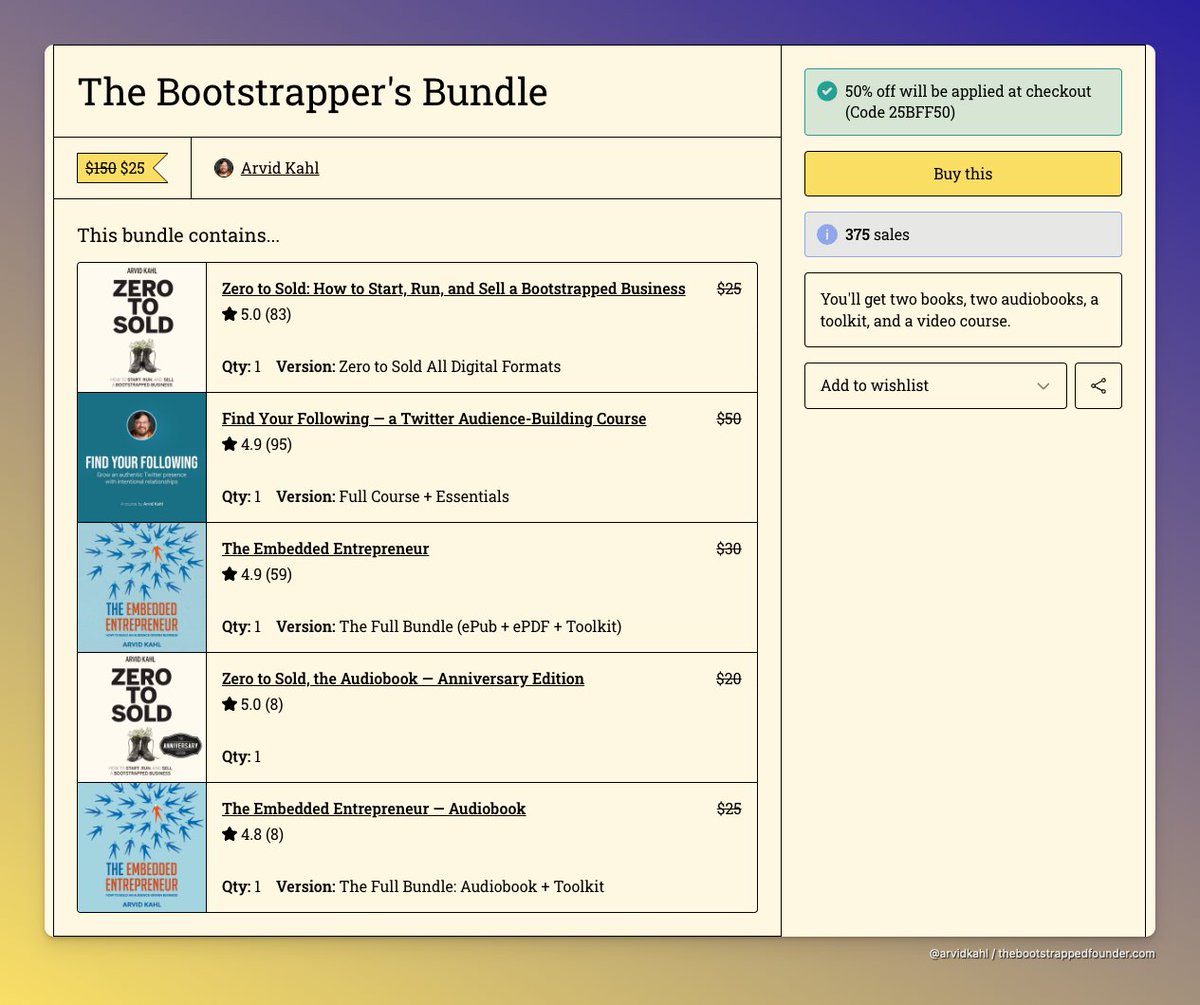Click the Buy this button
Image resolution: width=1200 pixels, height=1005 pixels.
click(962, 173)
